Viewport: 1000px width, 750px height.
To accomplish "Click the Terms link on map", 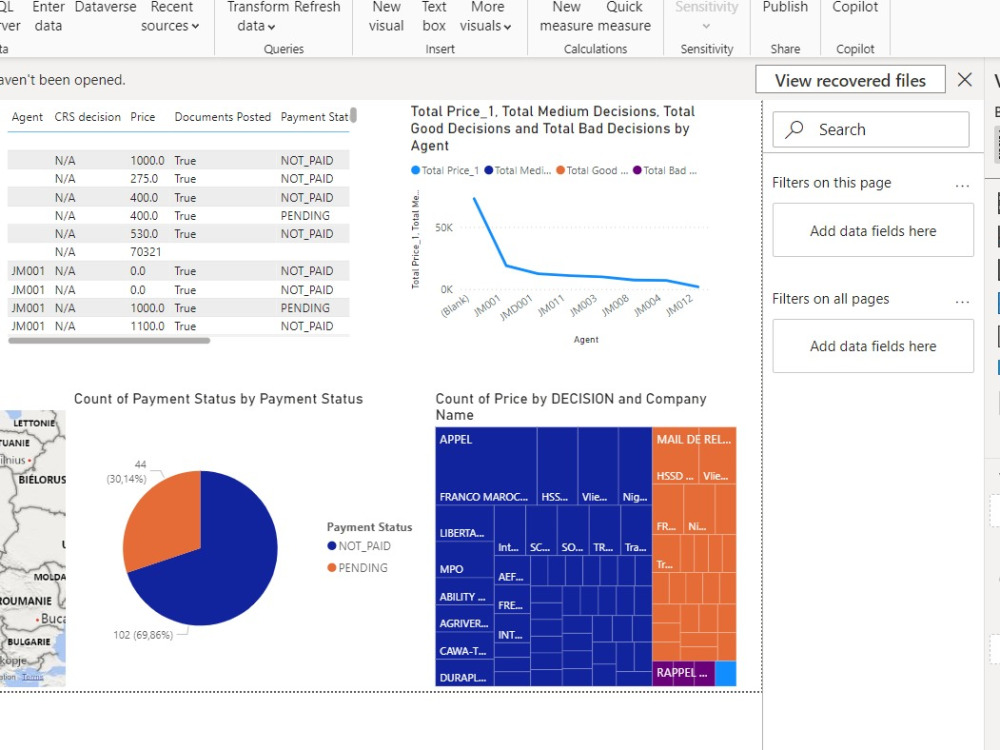I will (x=33, y=677).
